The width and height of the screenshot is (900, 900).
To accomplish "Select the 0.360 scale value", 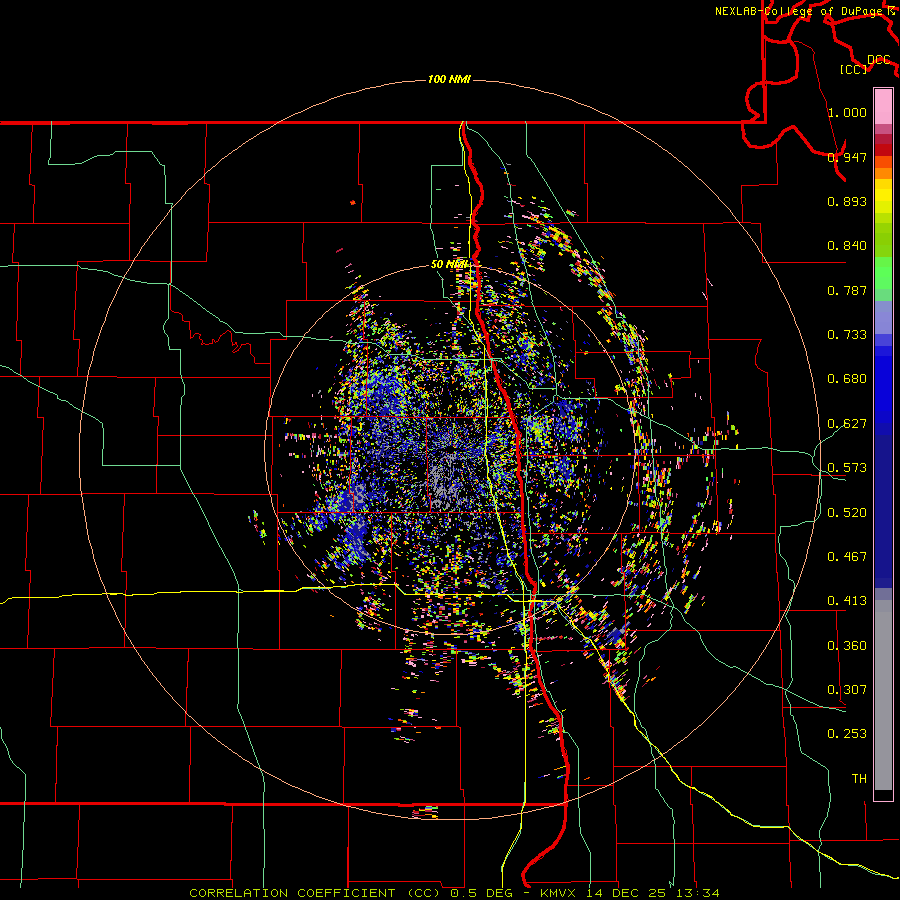I will coord(847,646).
